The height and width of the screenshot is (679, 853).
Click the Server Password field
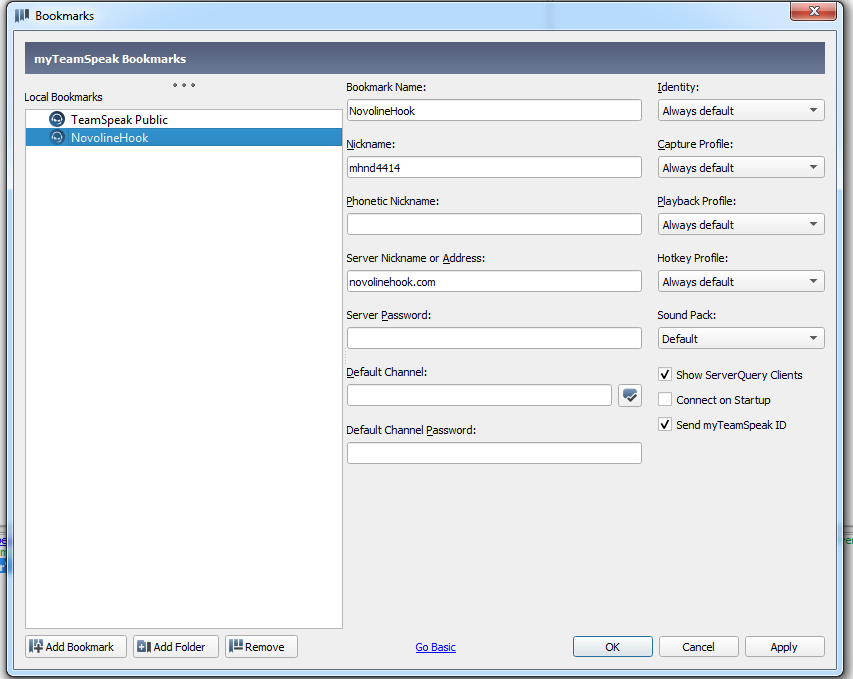point(494,338)
